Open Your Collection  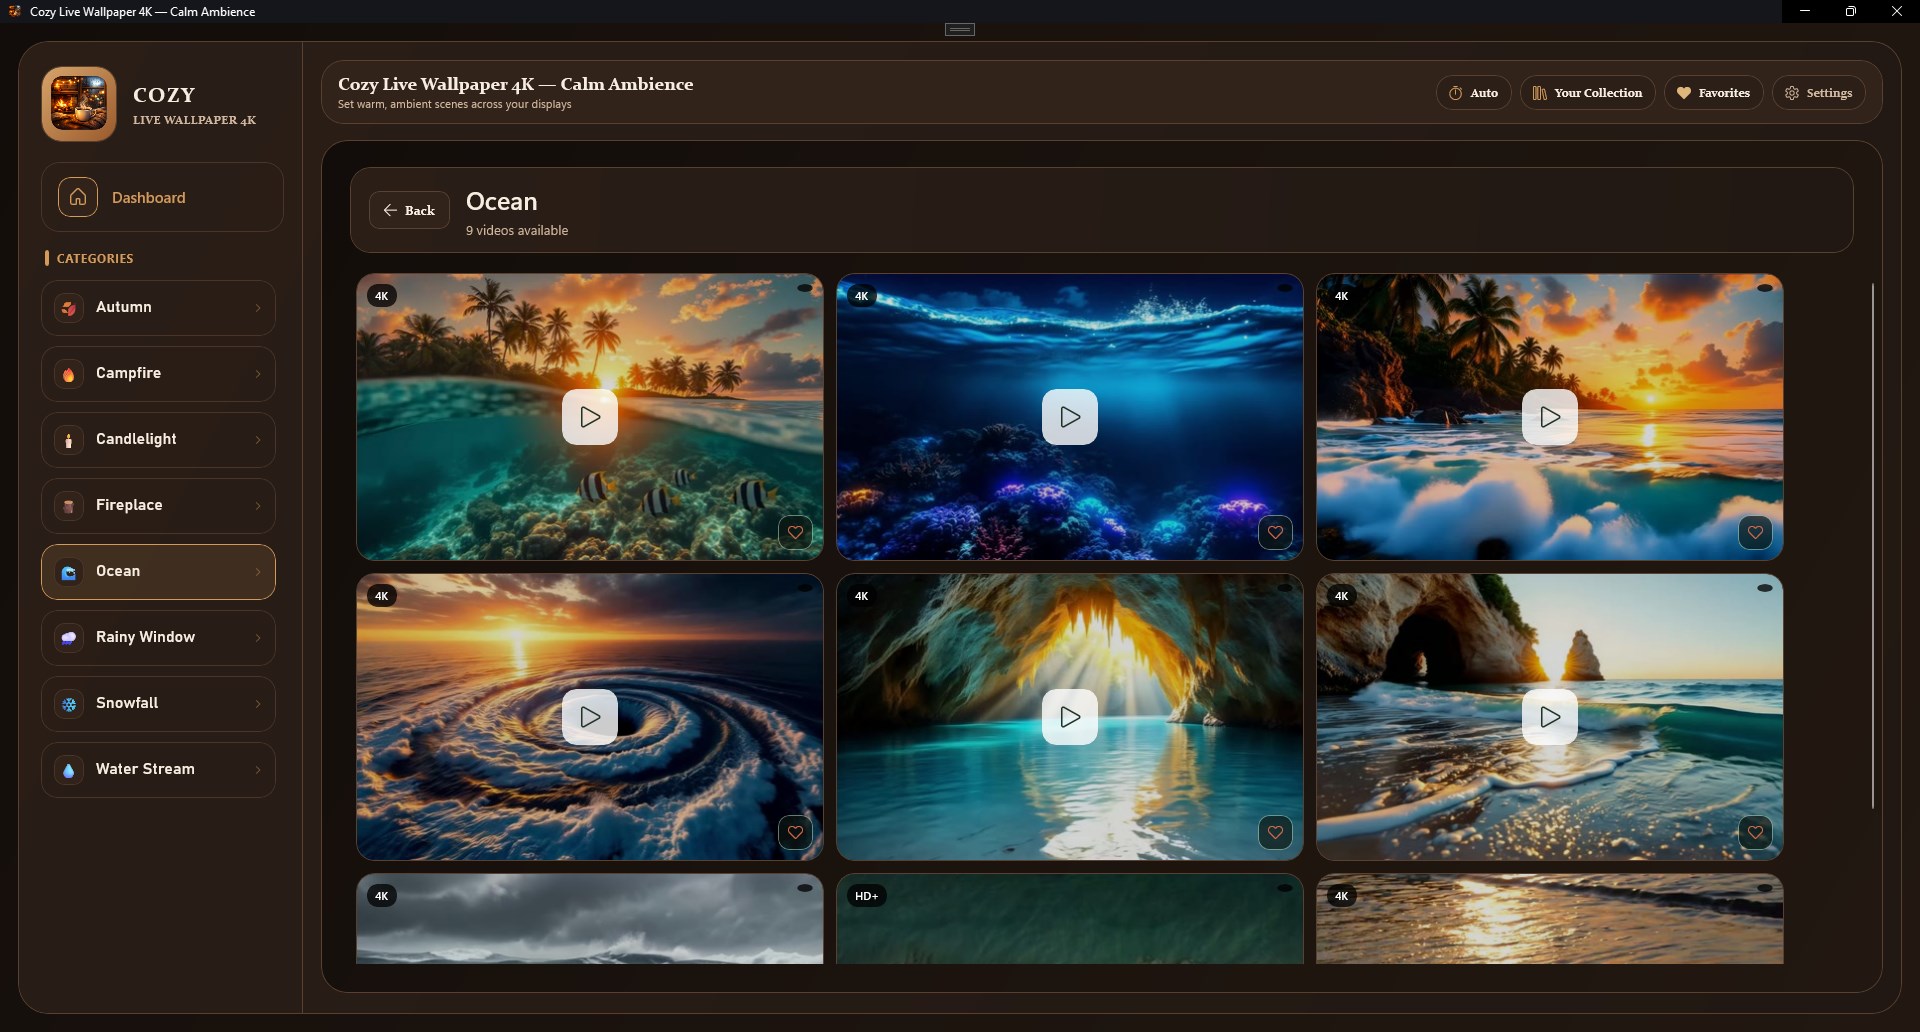pos(1587,93)
